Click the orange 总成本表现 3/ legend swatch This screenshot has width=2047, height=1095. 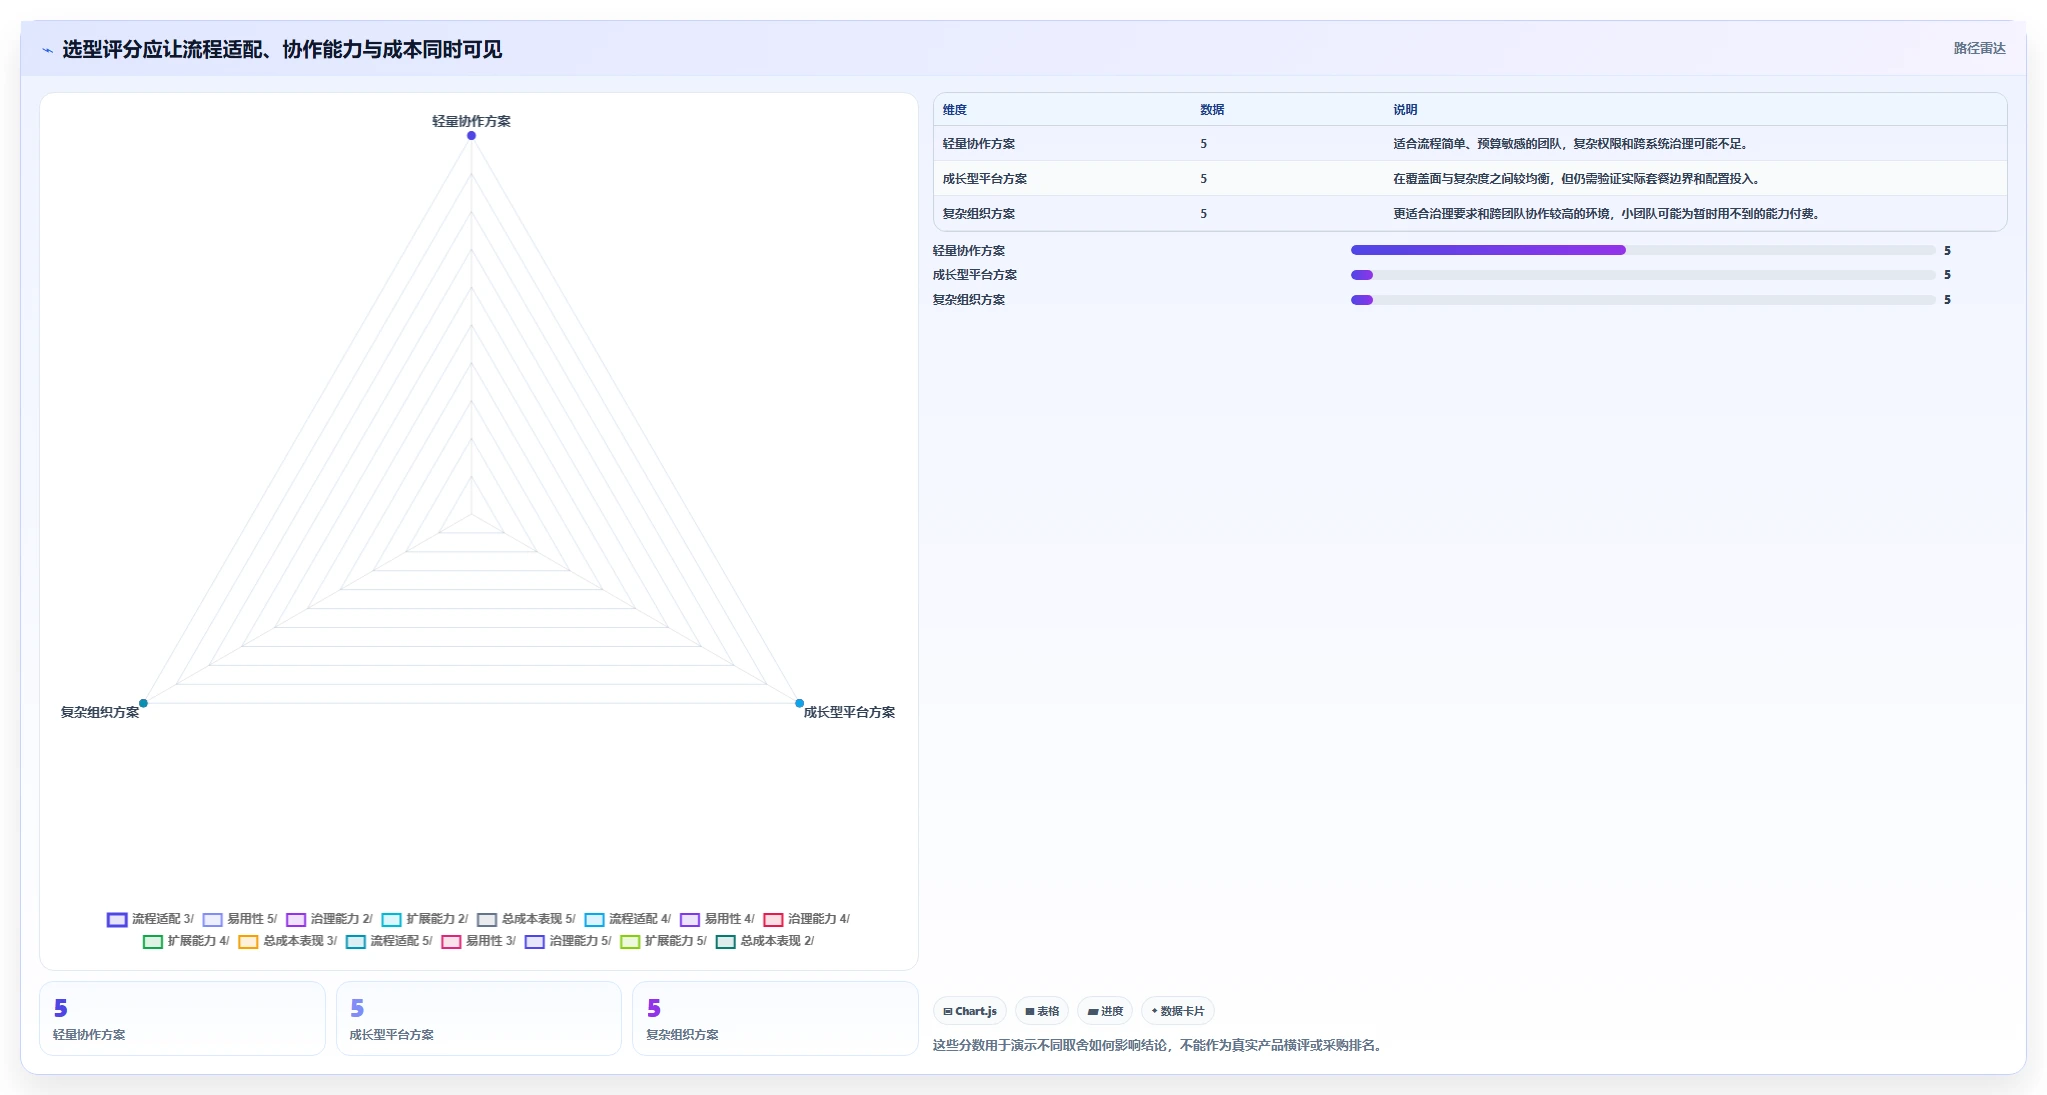[248, 942]
